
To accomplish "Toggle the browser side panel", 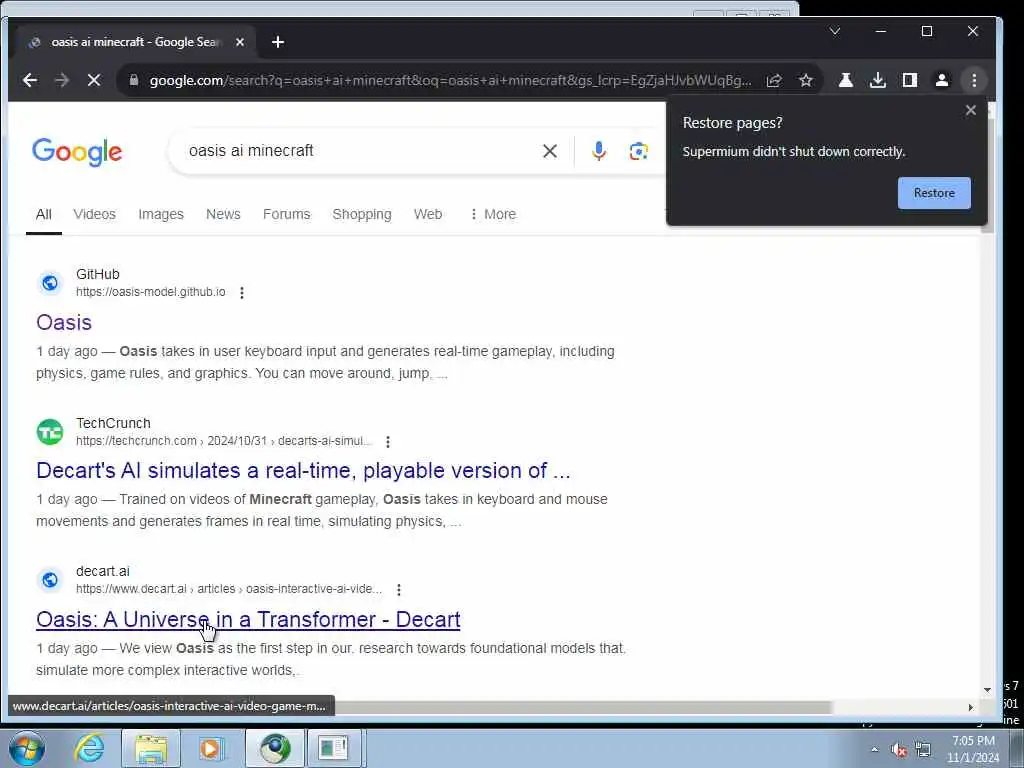I will (x=910, y=80).
